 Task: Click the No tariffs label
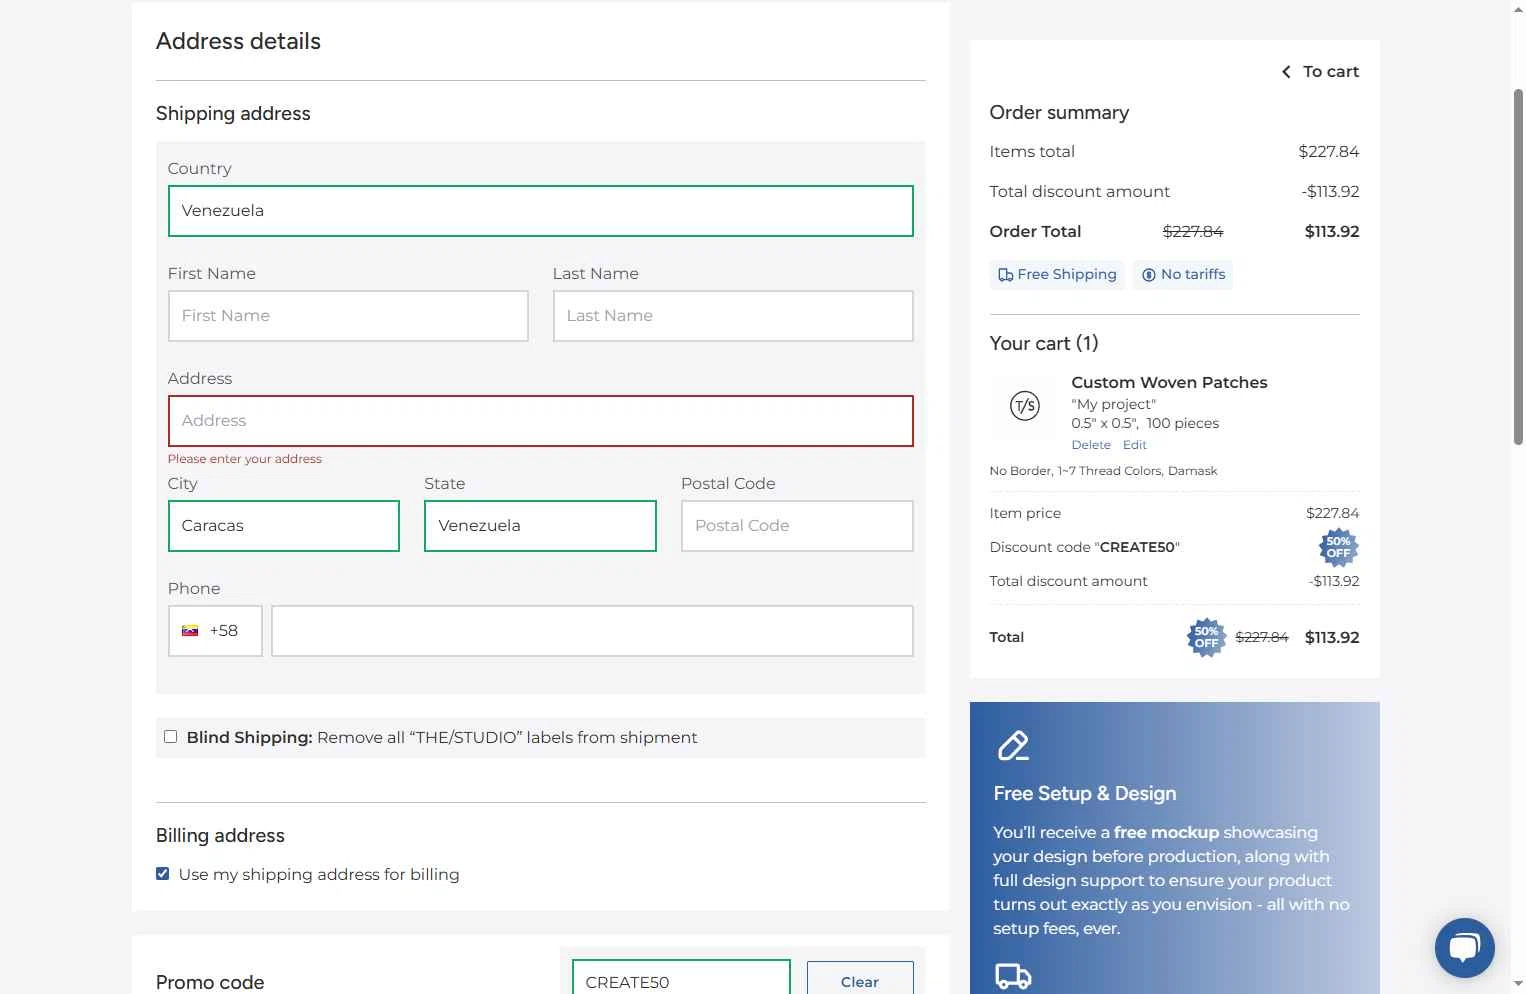(1193, 275)
